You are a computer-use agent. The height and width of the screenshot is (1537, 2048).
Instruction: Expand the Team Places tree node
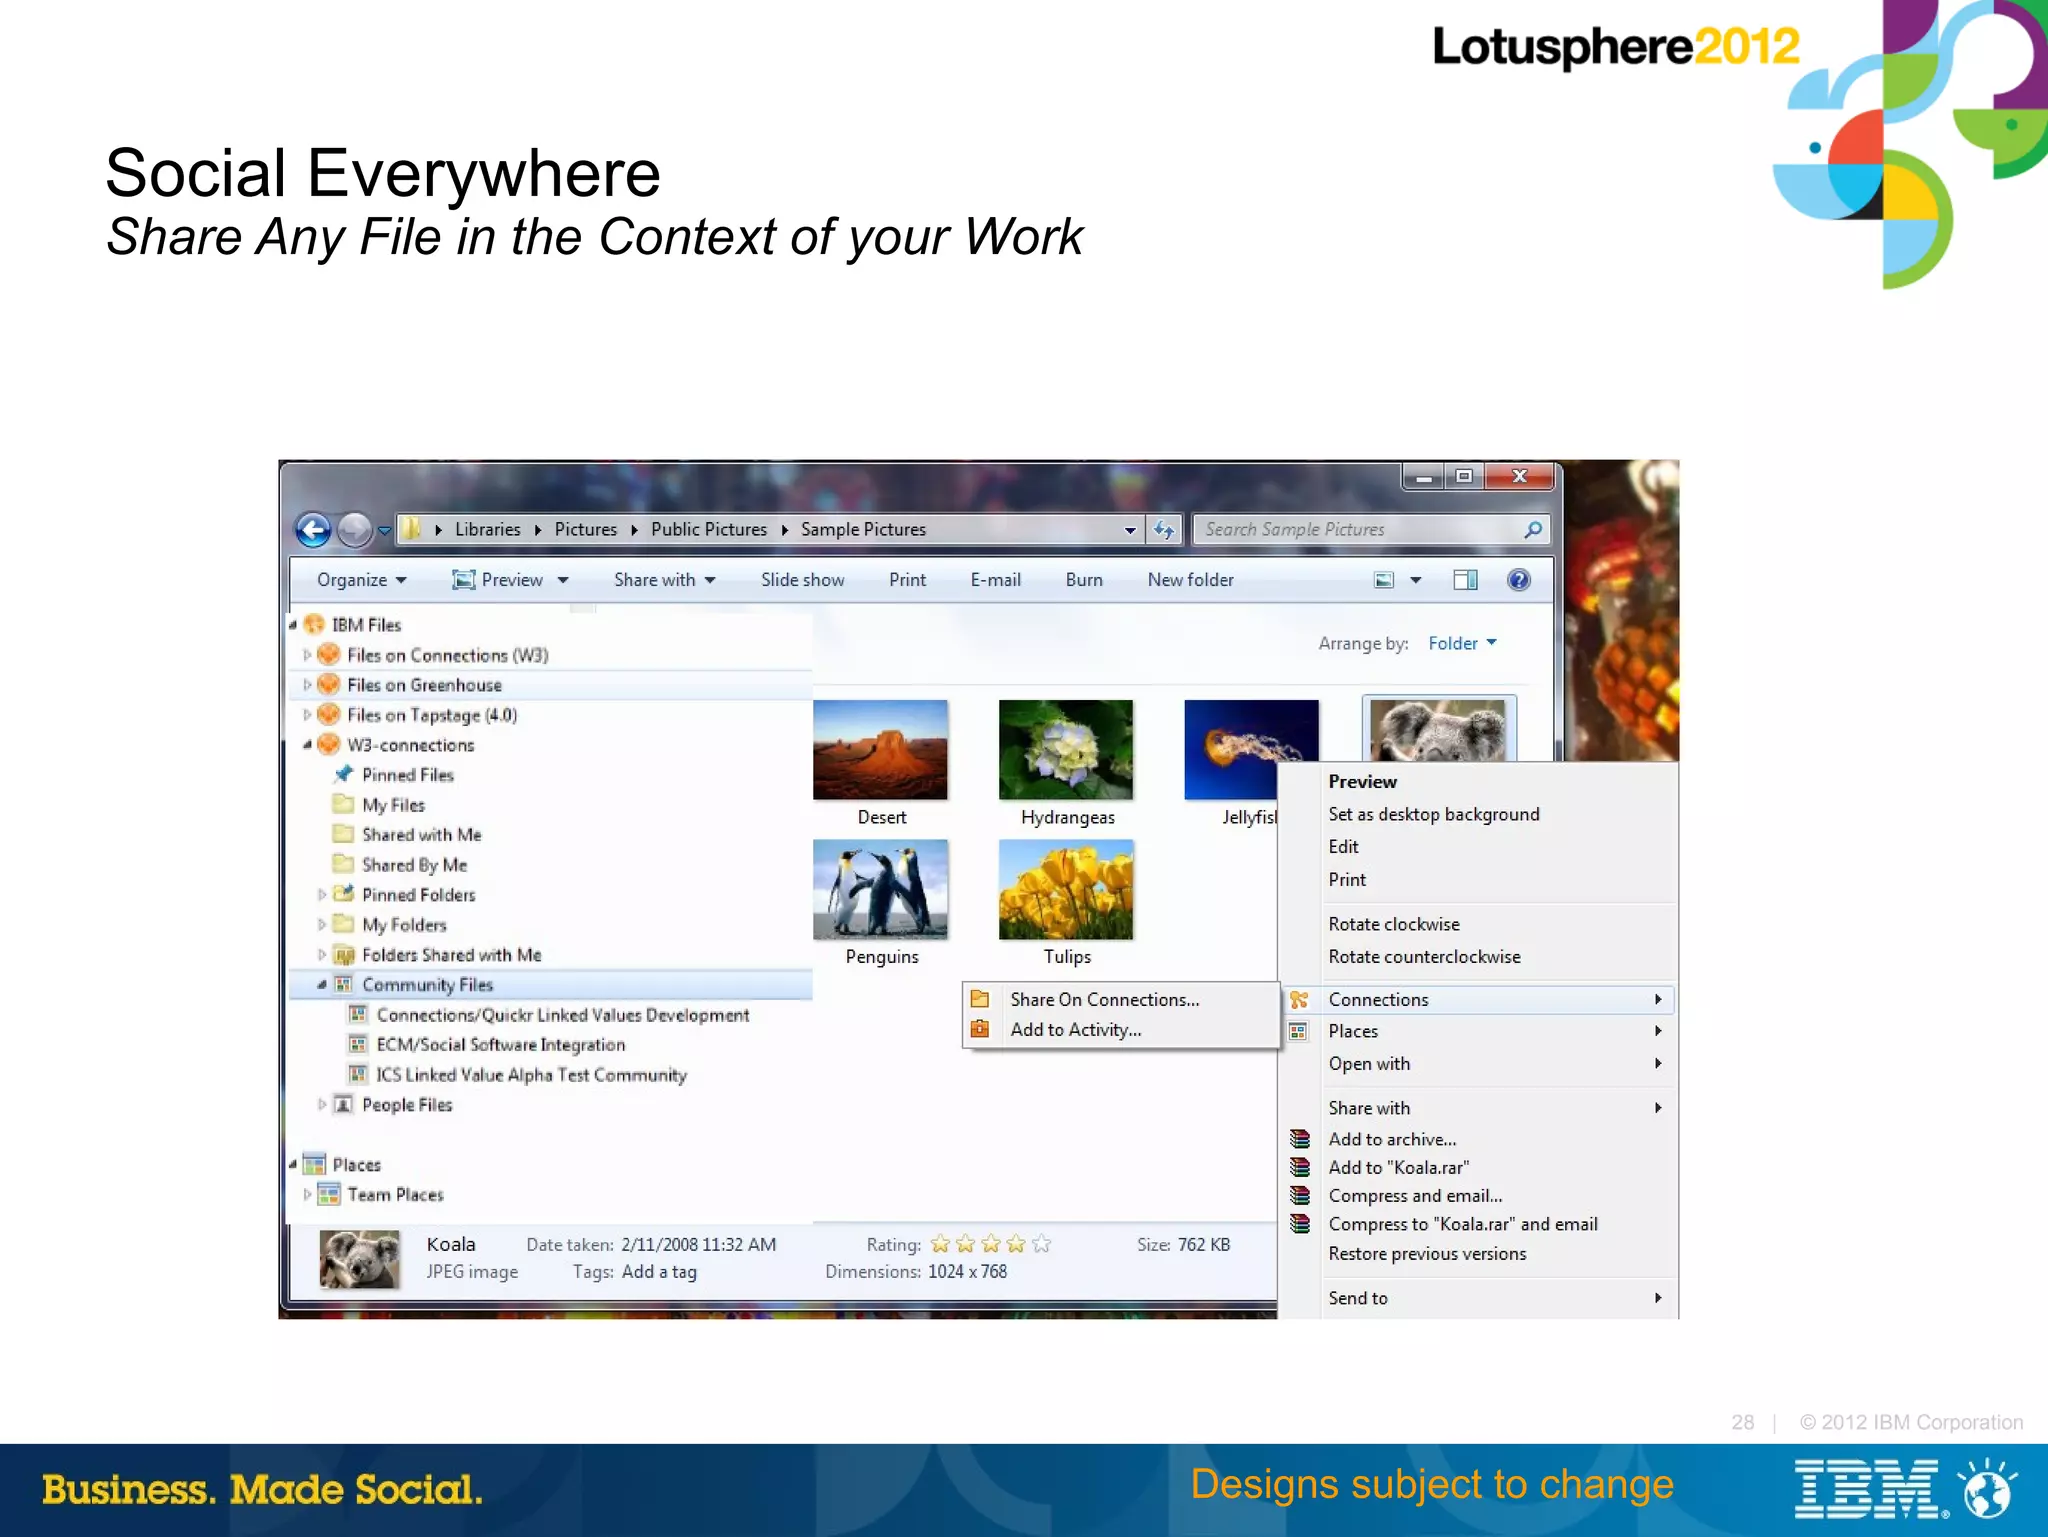pyautogui.click(x=307, y=1194)
